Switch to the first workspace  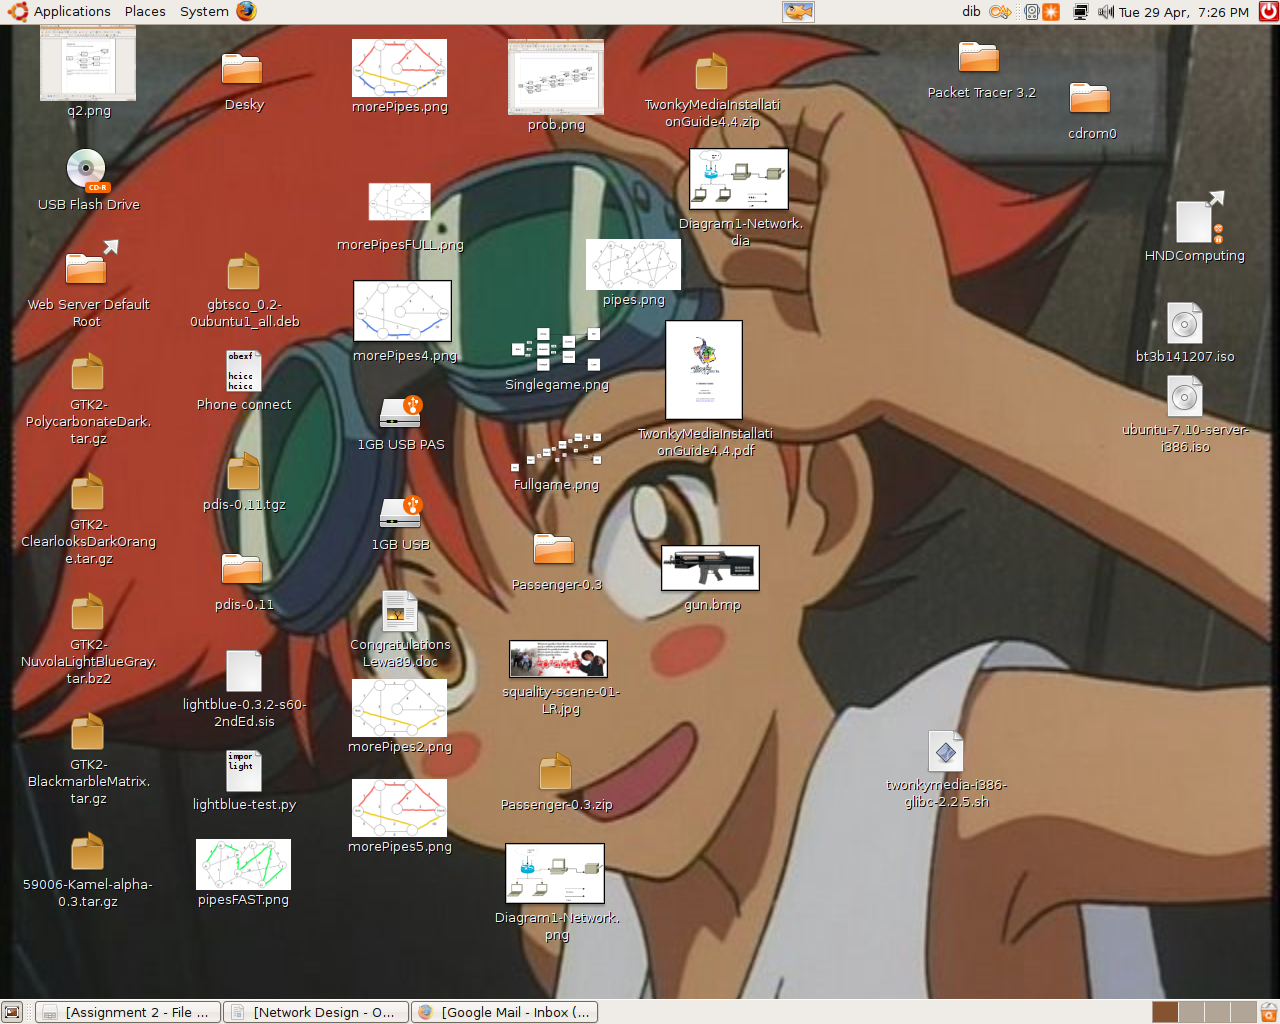coord(1165,1012)
